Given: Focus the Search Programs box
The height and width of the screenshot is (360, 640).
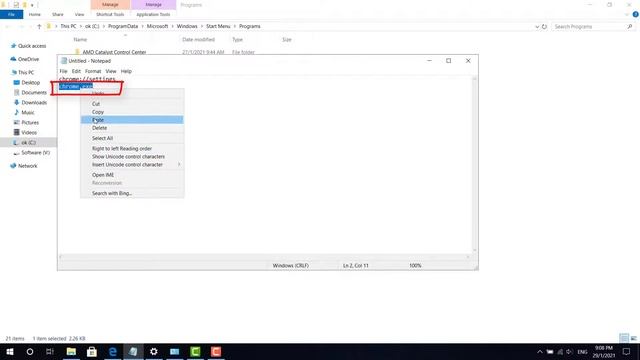Looking at the screenshot, I should [589, 27].
